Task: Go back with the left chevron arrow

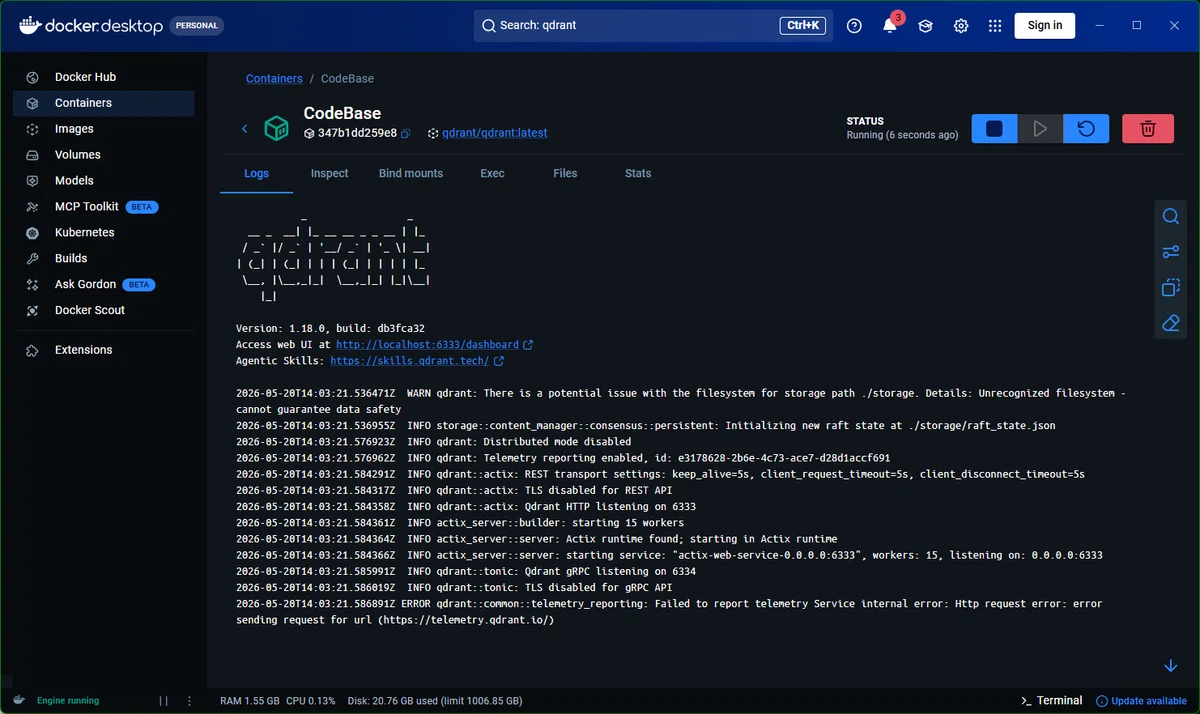Action: click(x=245, y=129)
